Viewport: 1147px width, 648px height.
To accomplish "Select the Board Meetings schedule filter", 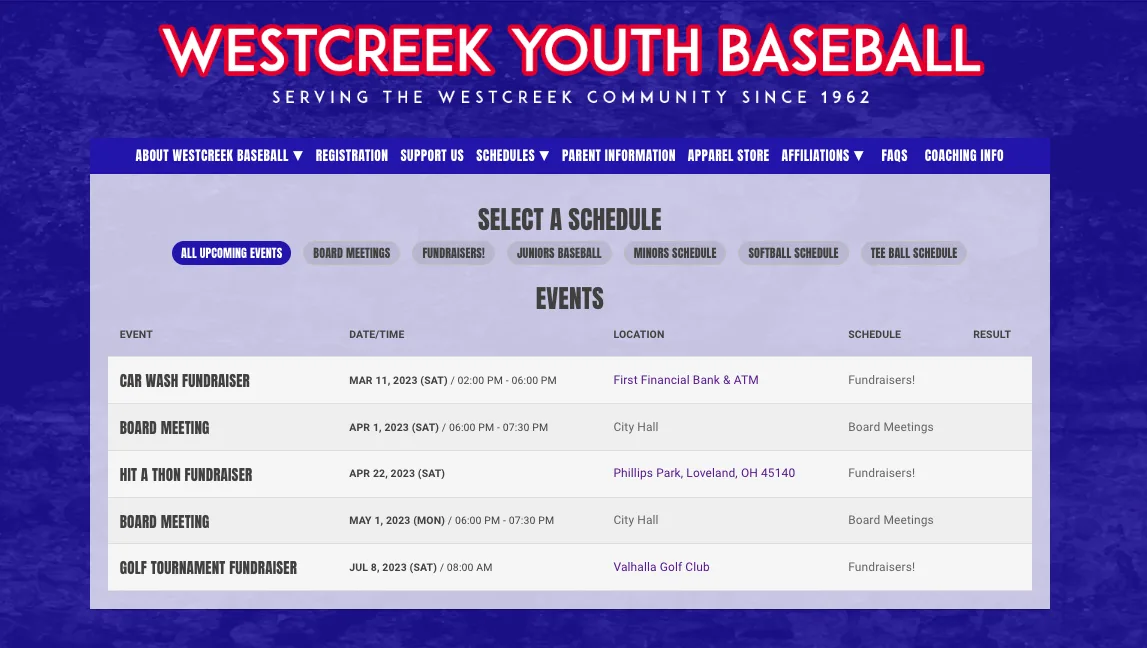I will (351, 253).
